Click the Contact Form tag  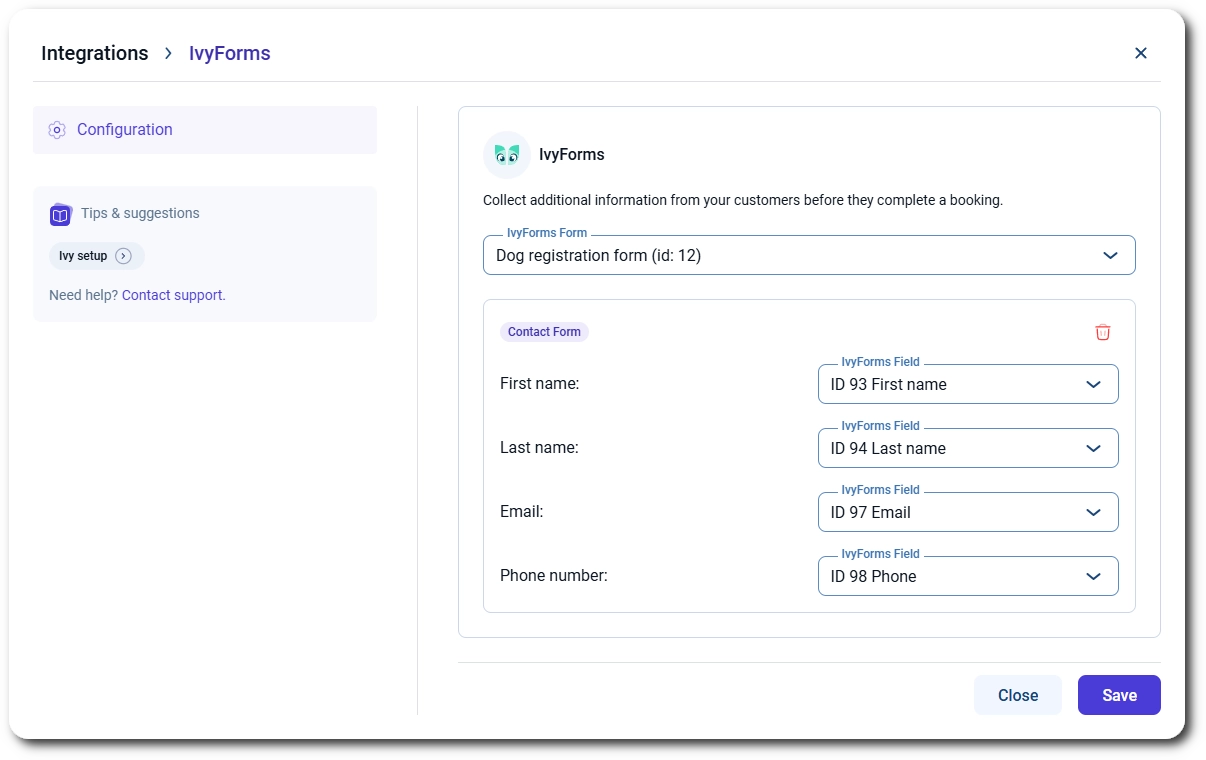click(x=544, y=332)
